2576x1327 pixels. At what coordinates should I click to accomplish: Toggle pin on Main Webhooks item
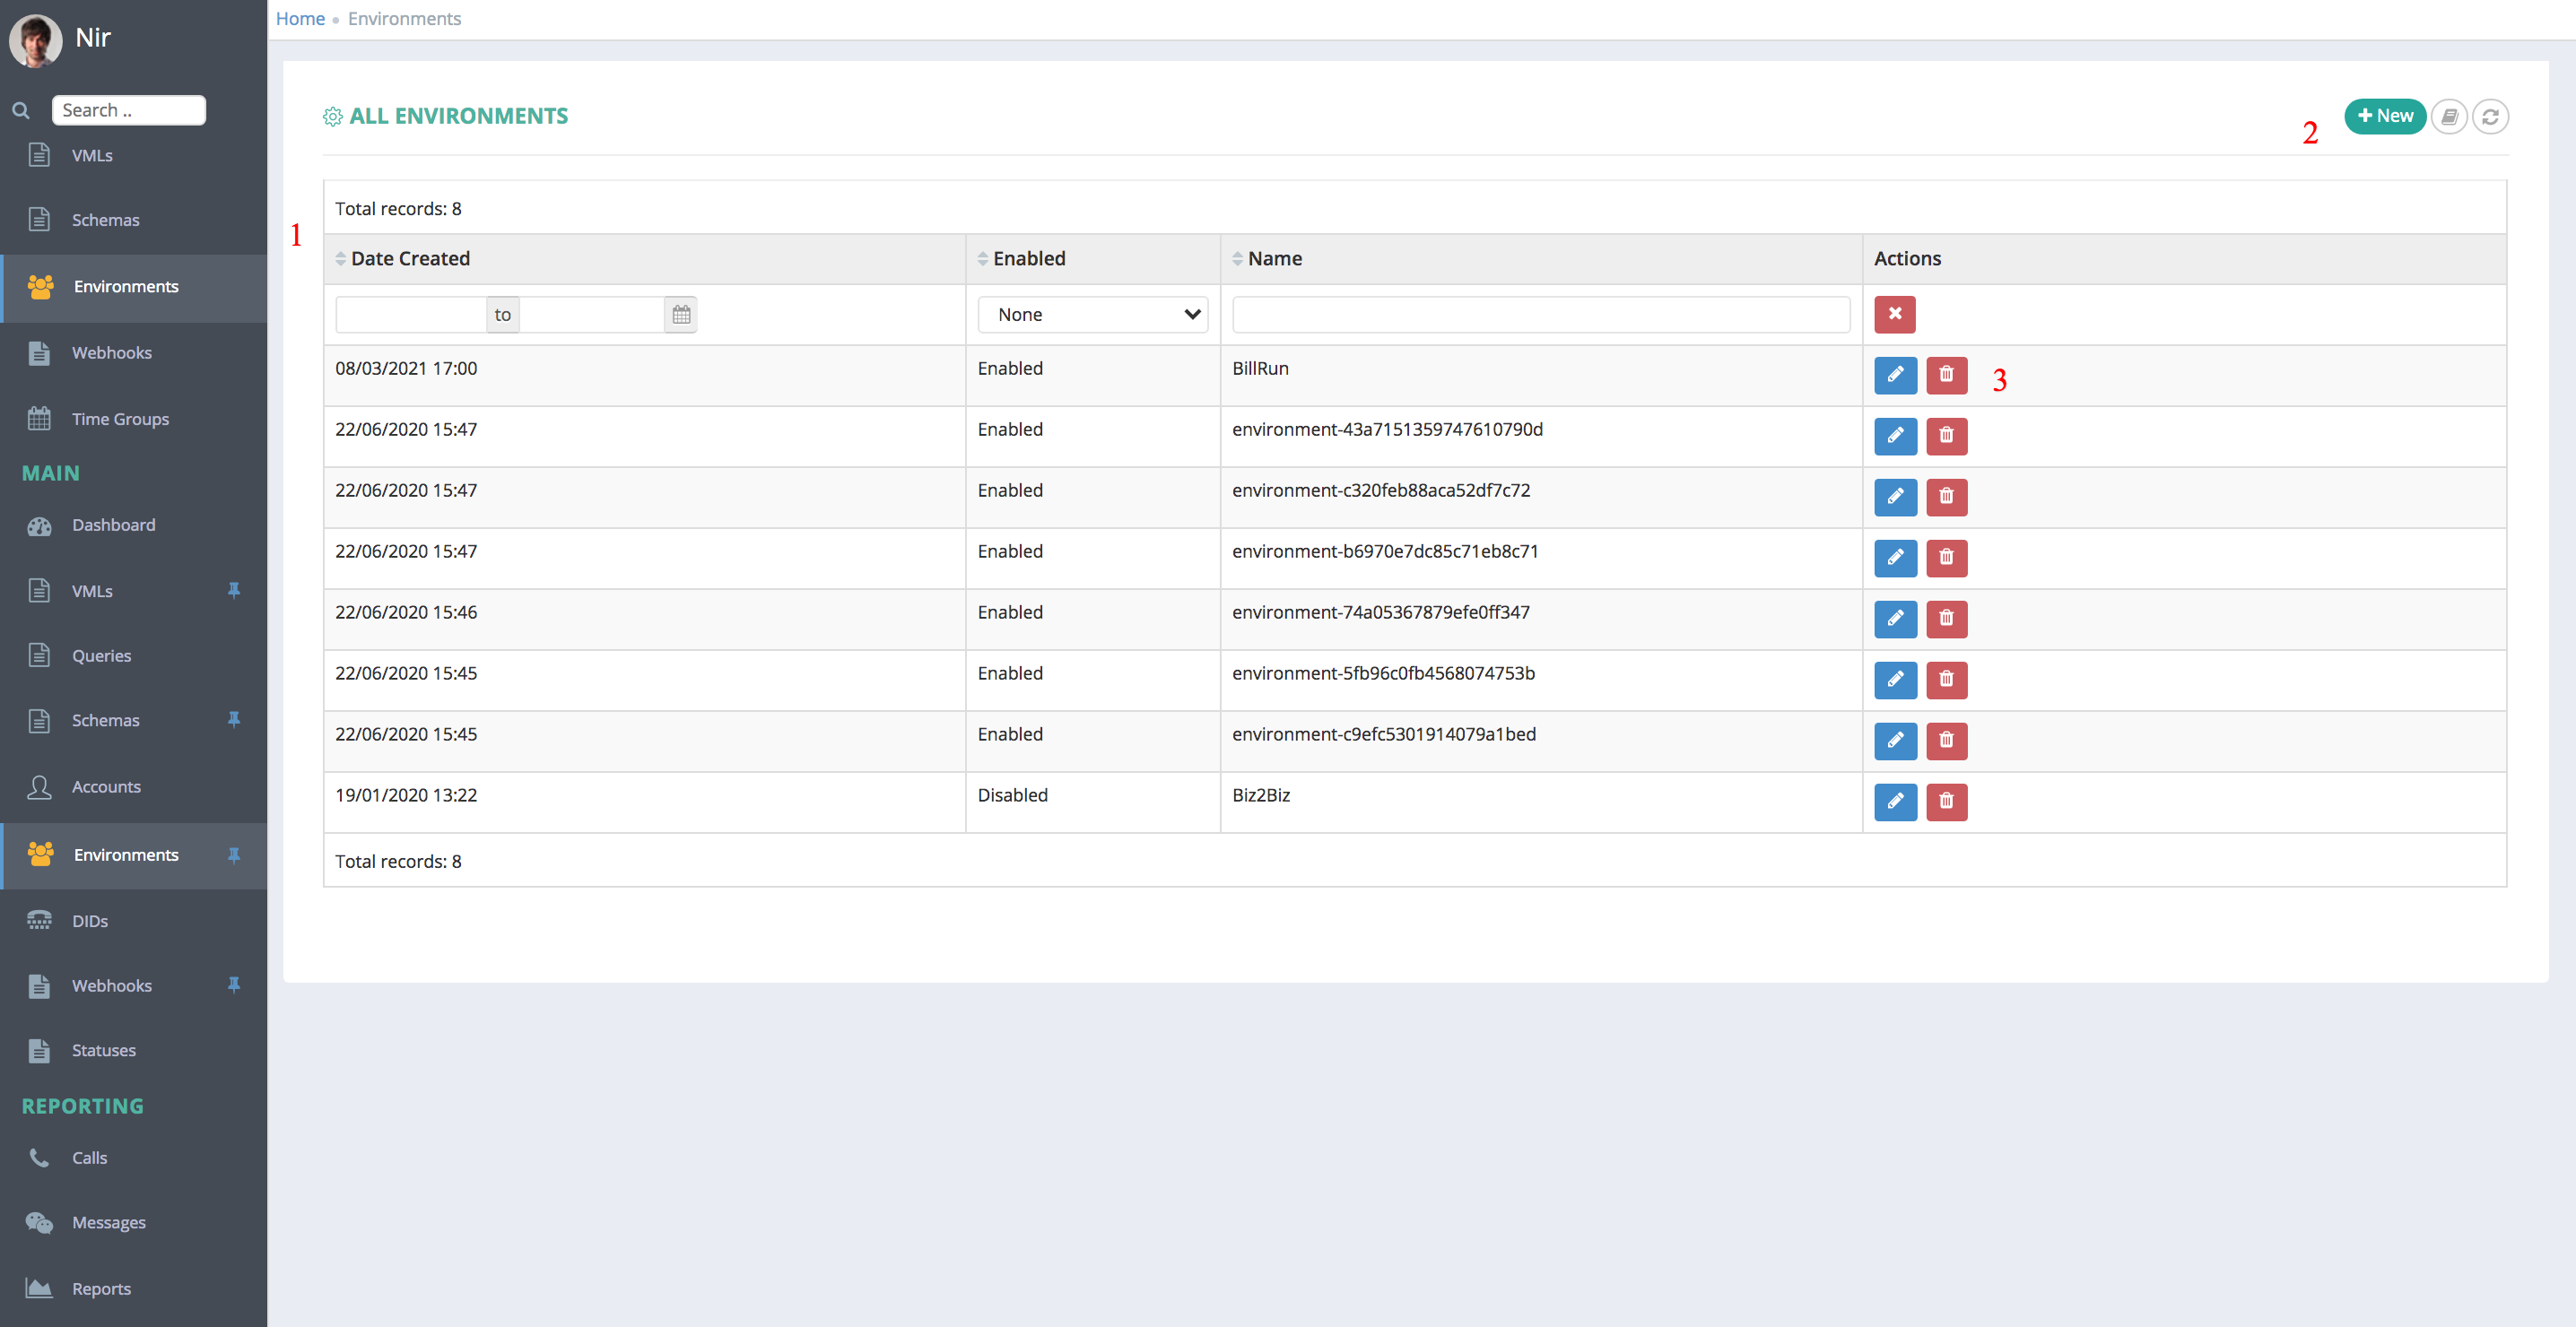point(233,985)
